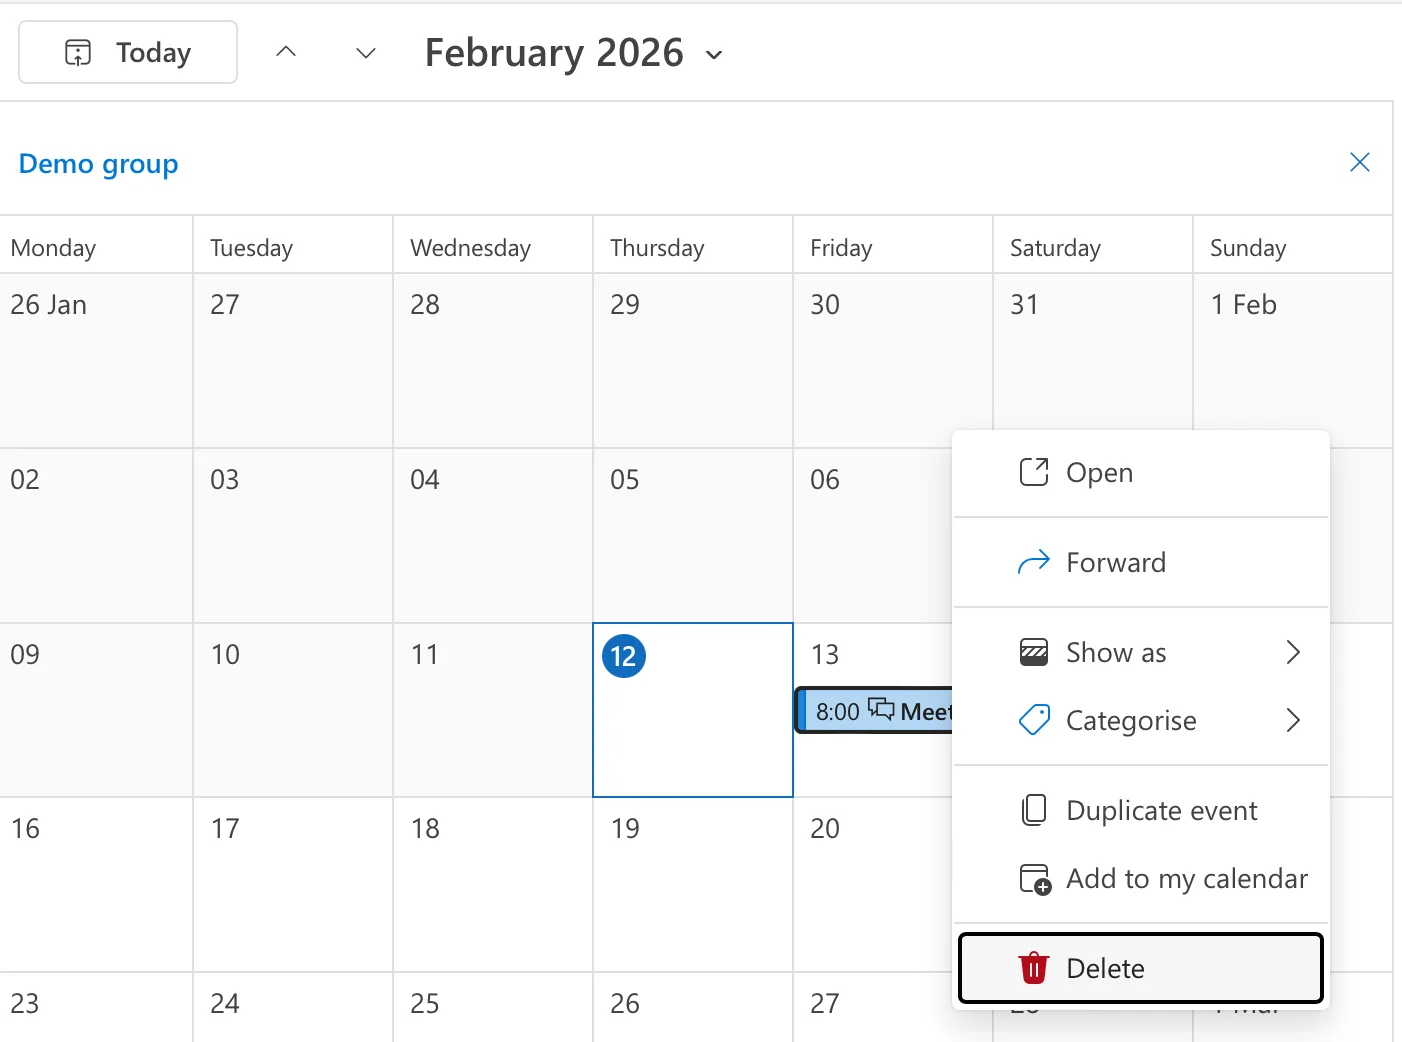
Task: Click the calendar icon inside the Today button
Action: tap(78, 52)
